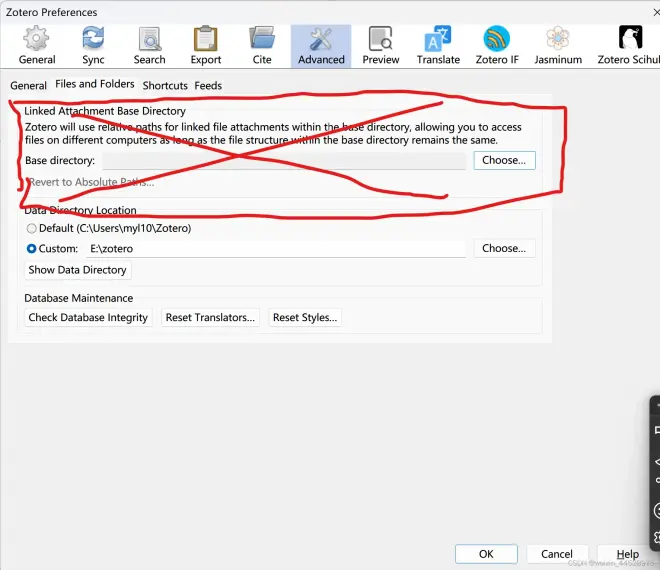Choose a linked attachment base directory
The width and height of the screenshot is (660, 570).
pos(504,160)
